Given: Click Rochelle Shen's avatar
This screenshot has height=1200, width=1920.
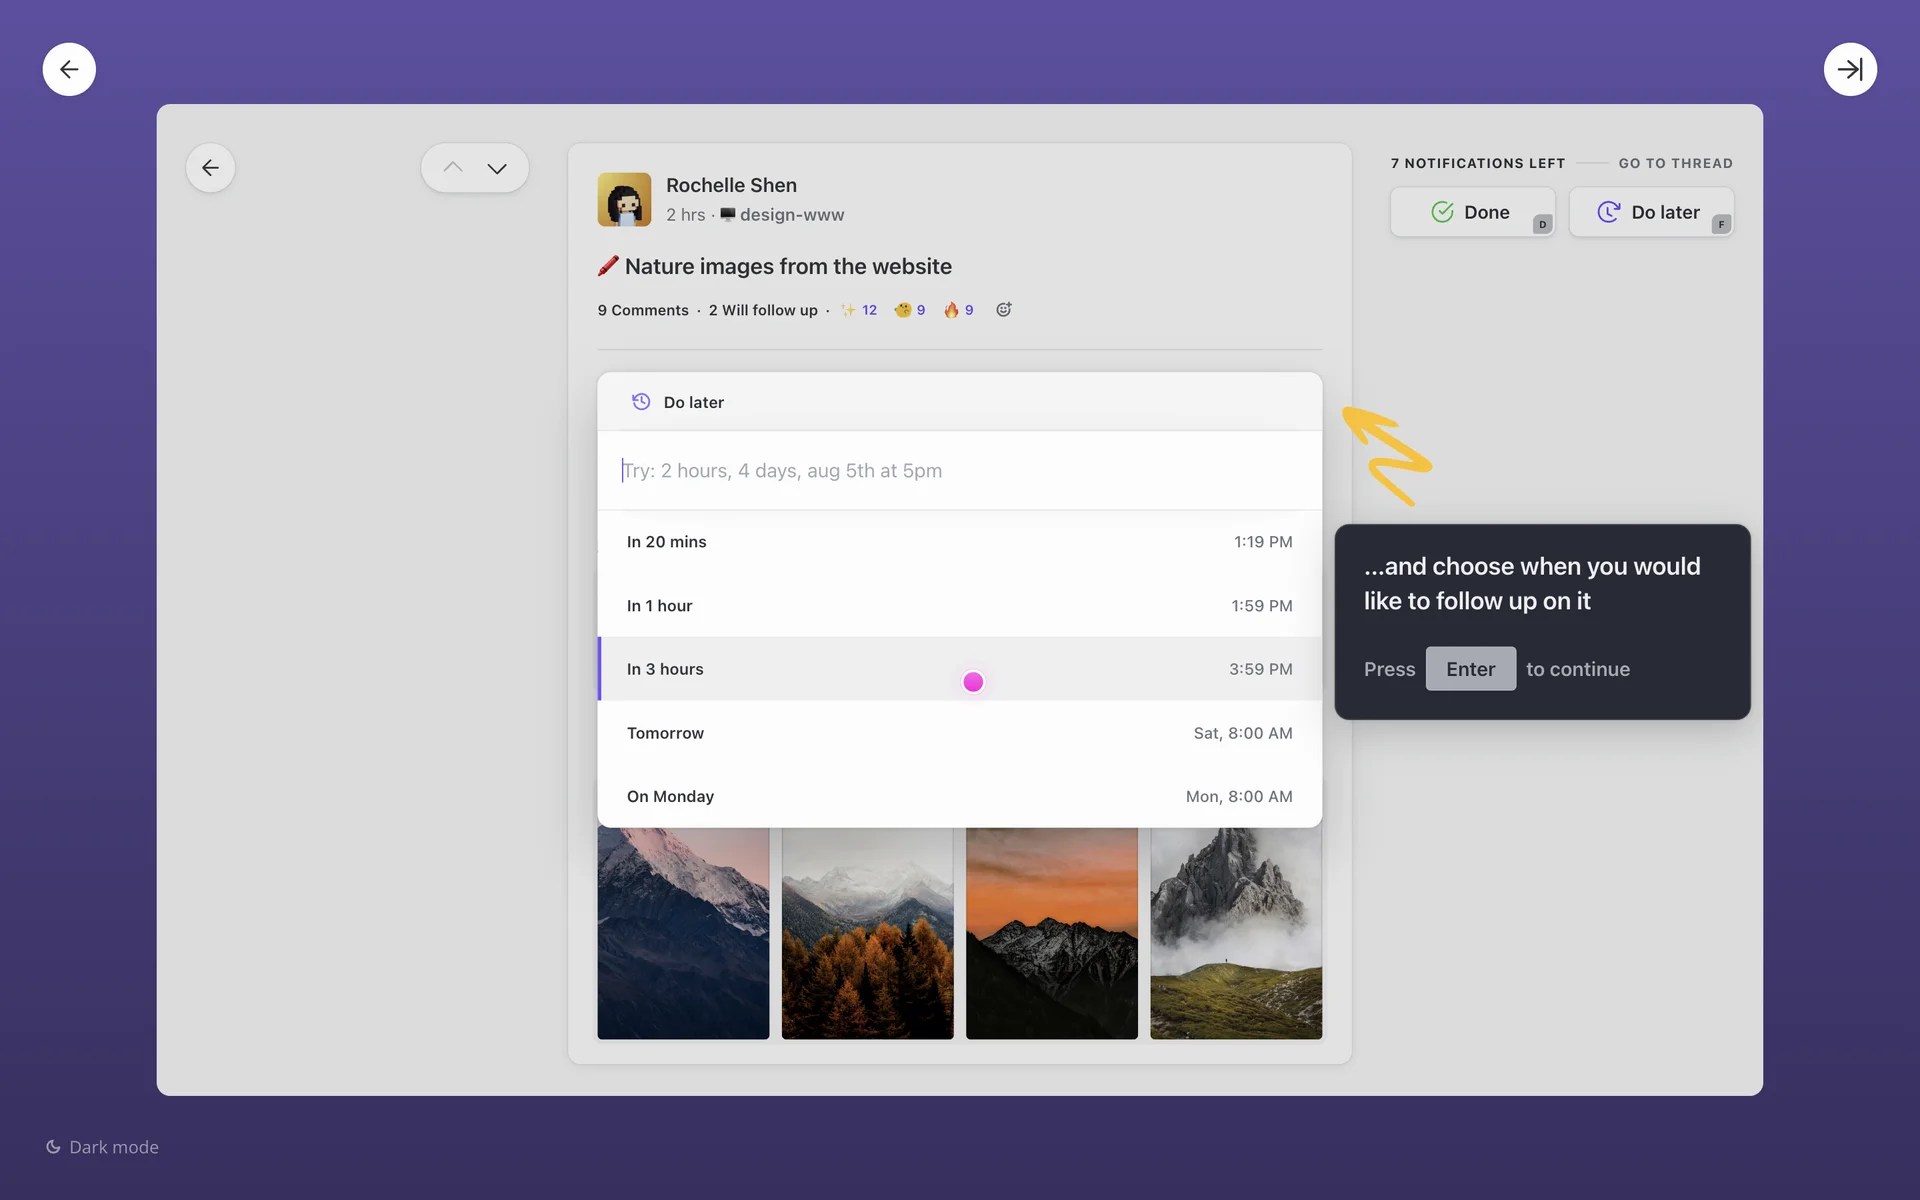Looking at the screenshot, I should click(624, 199).
